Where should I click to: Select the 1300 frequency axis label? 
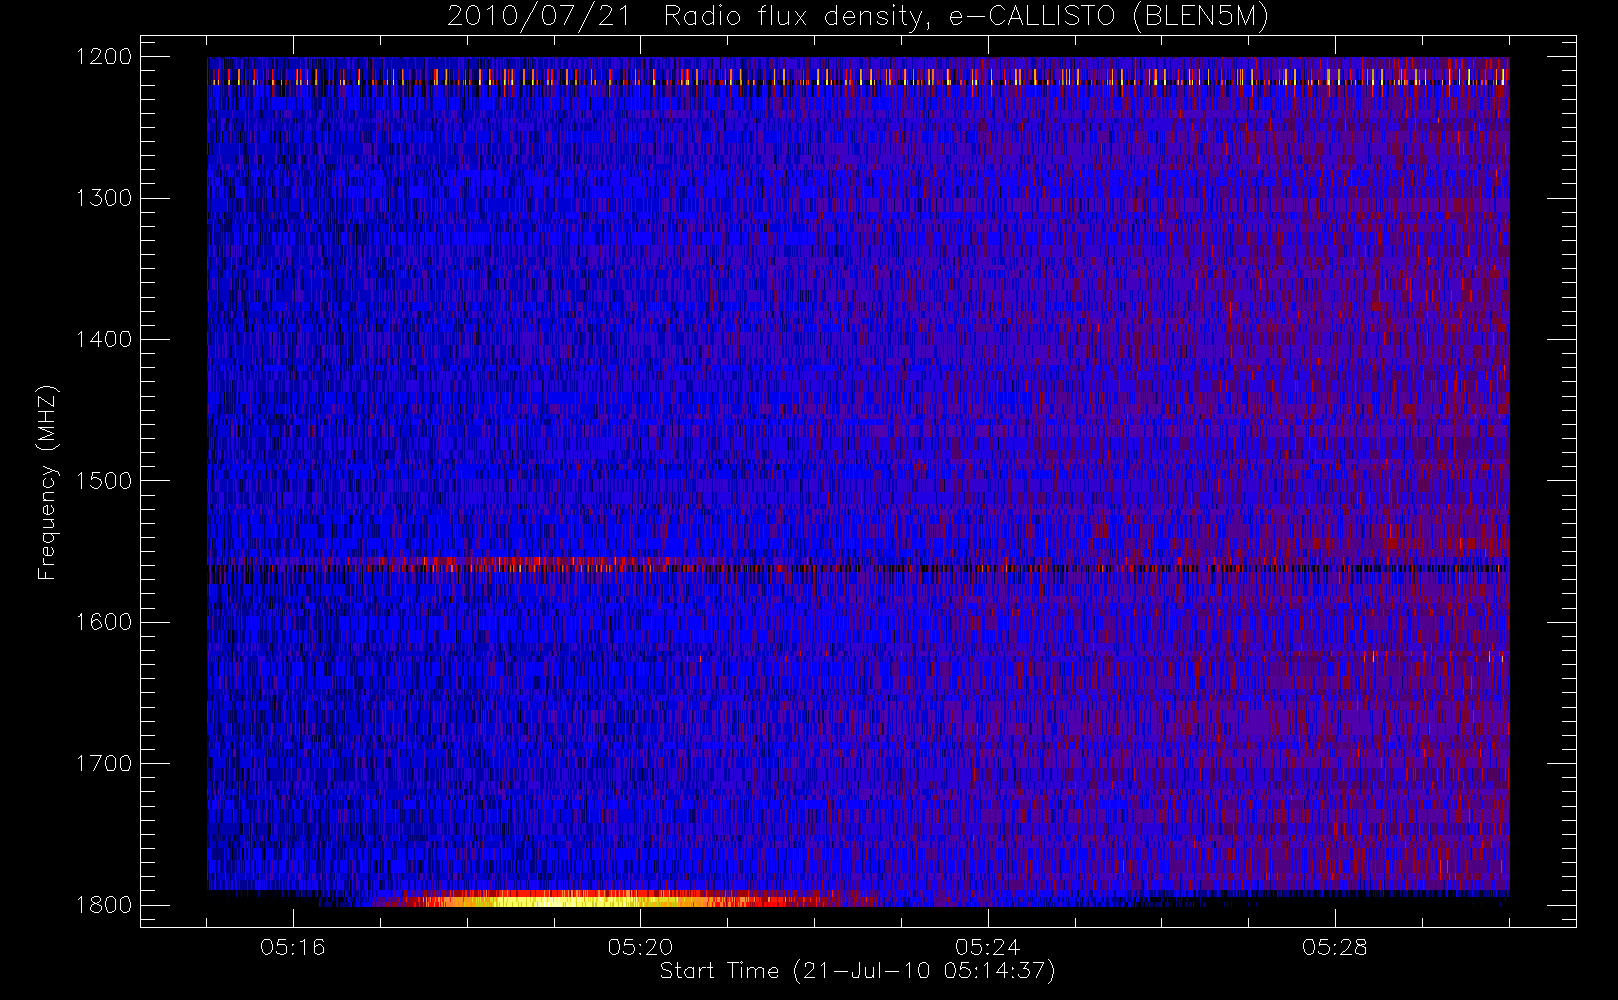104,198
